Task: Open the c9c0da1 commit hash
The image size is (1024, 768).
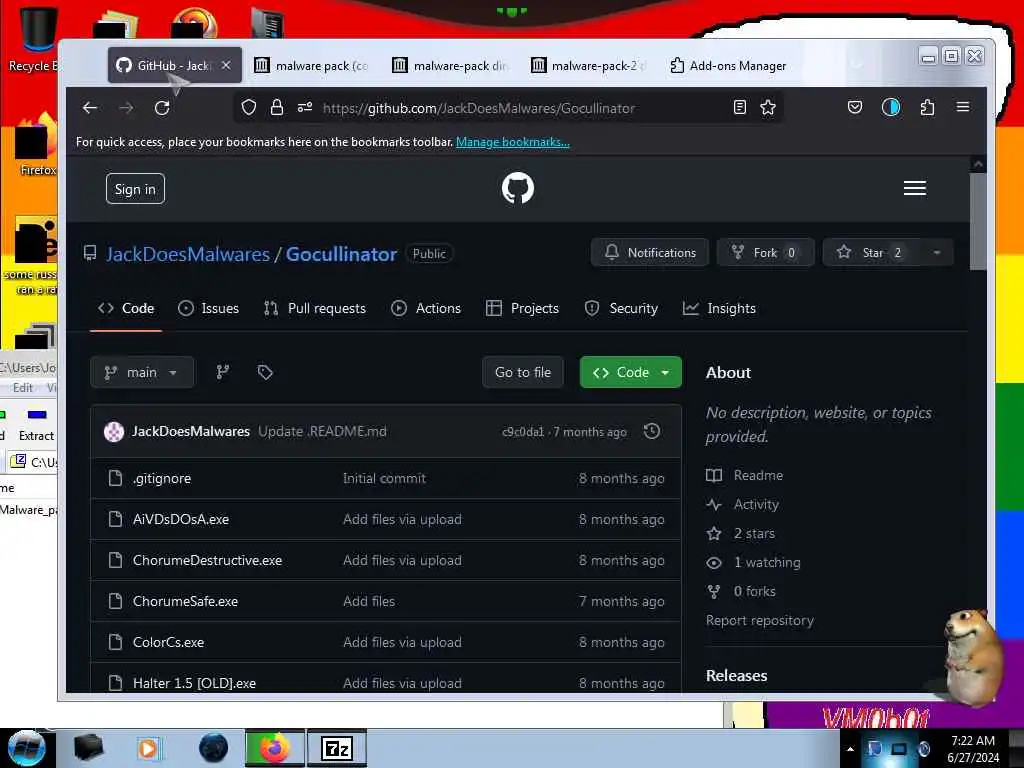Action: (522, 432)
